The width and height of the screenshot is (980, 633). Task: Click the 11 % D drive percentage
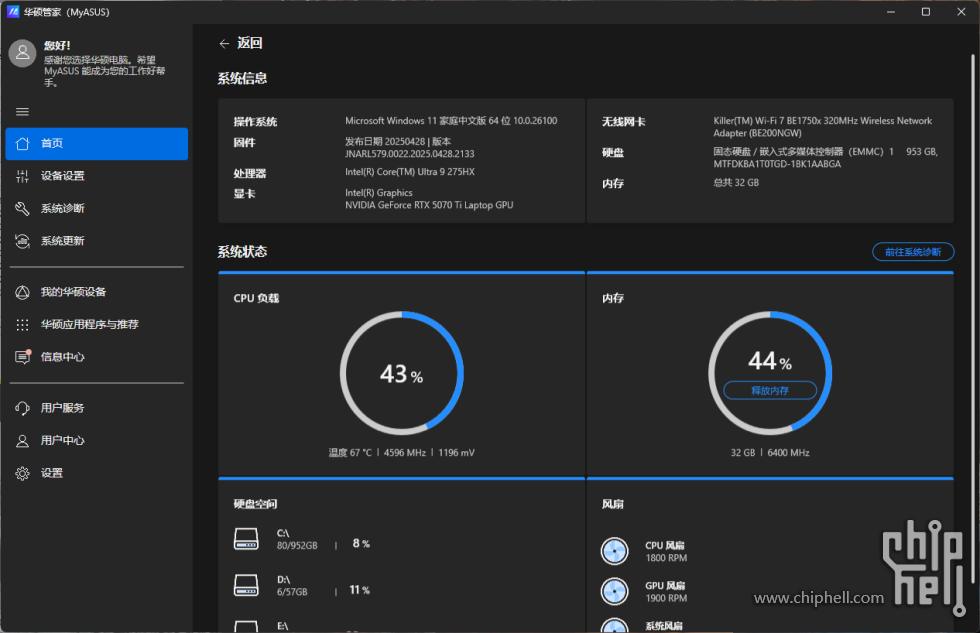(x=359, y=591)
